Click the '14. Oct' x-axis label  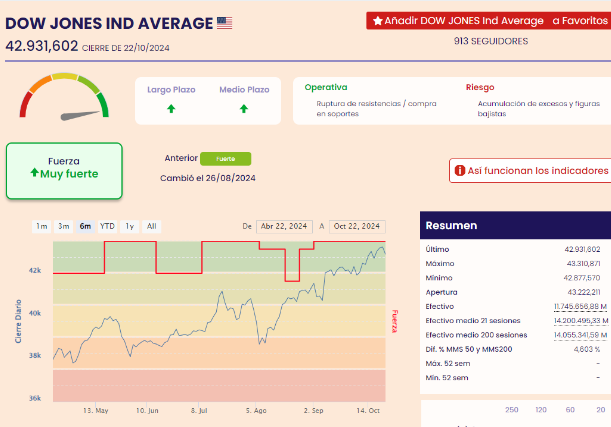coord(368,411)
